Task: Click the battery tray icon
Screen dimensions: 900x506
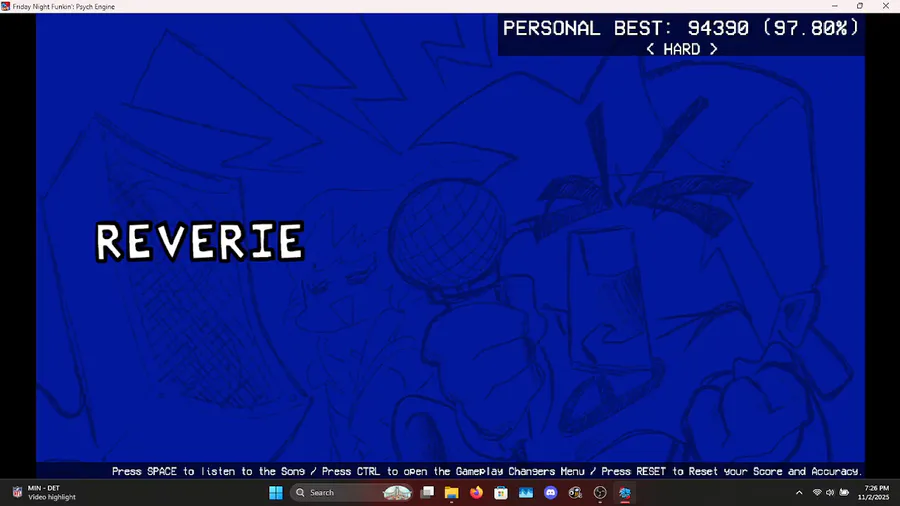Action: tap(844, 492)
